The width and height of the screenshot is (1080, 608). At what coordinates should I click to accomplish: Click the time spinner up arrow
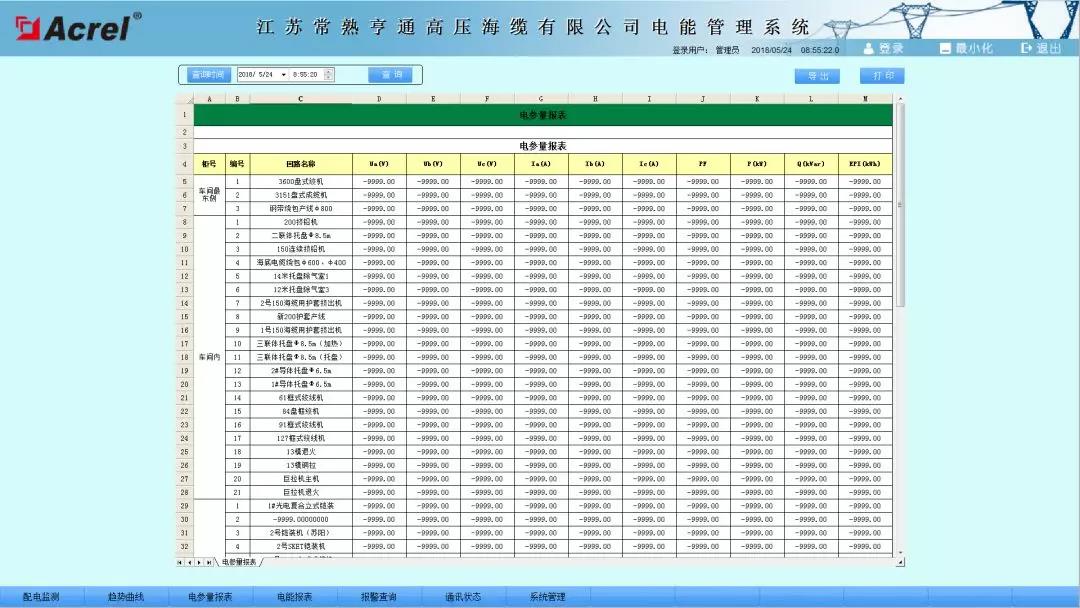(x=329, y=72)
